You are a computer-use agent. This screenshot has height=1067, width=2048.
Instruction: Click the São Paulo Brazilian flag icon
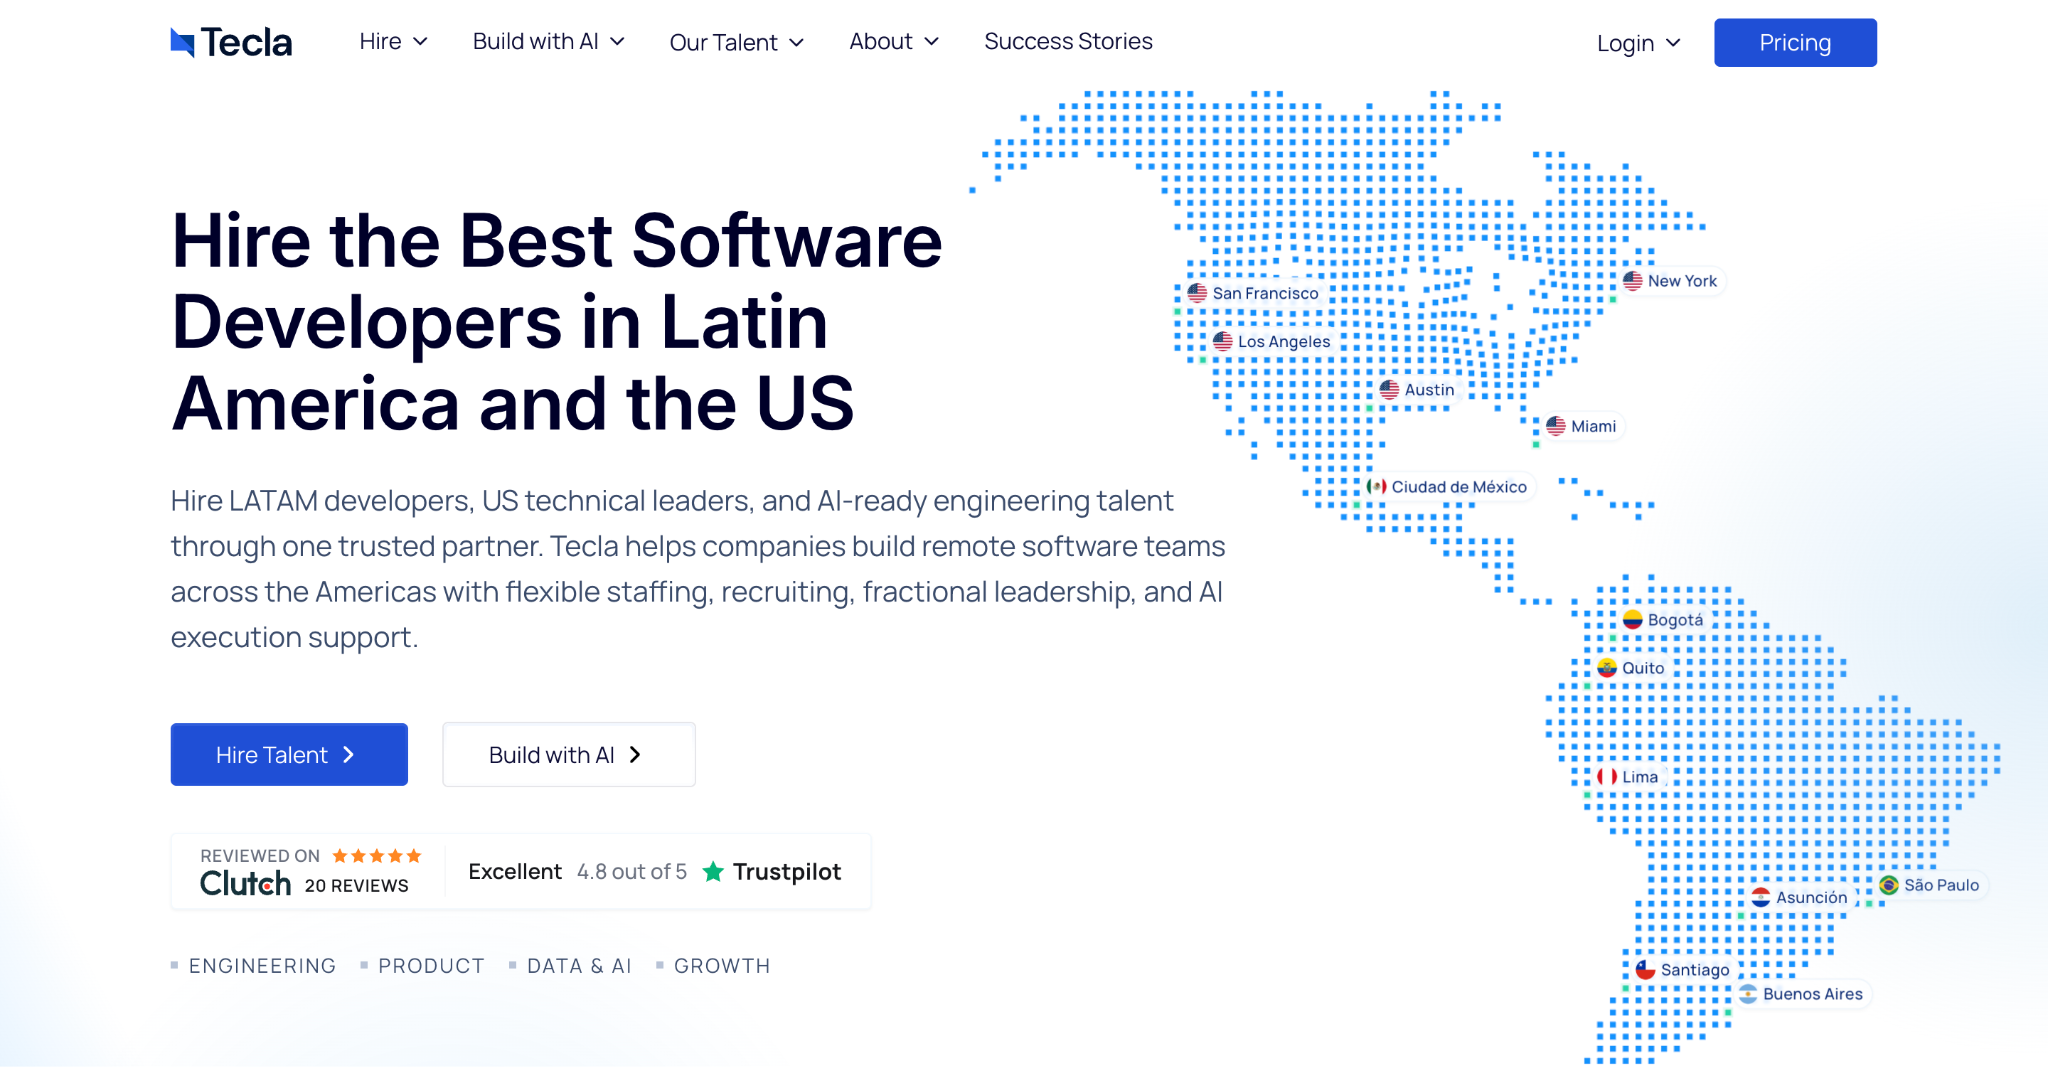tap(1889, 885)
